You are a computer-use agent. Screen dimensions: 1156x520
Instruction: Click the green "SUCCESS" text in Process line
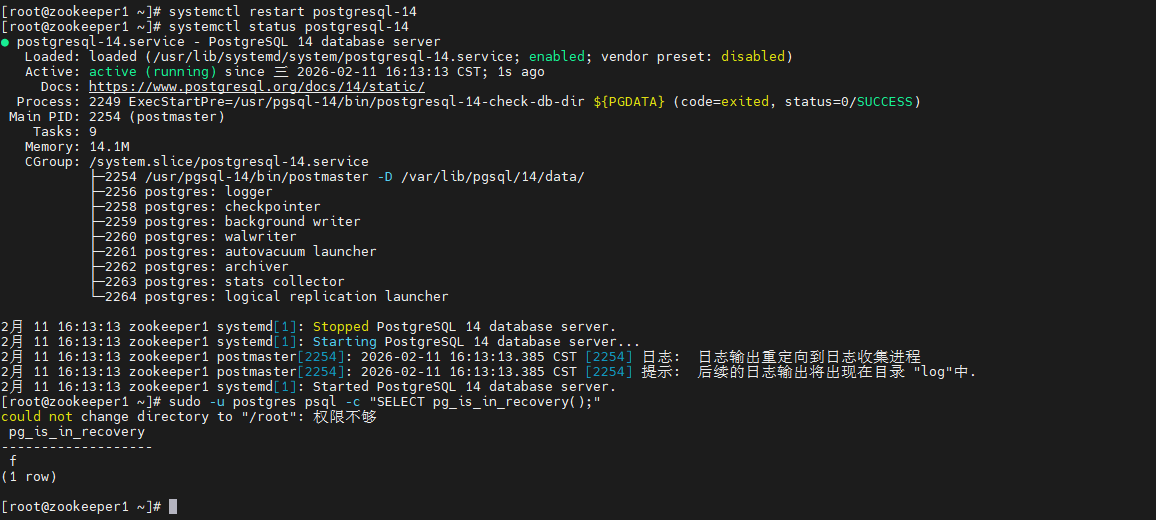[883, 102]
